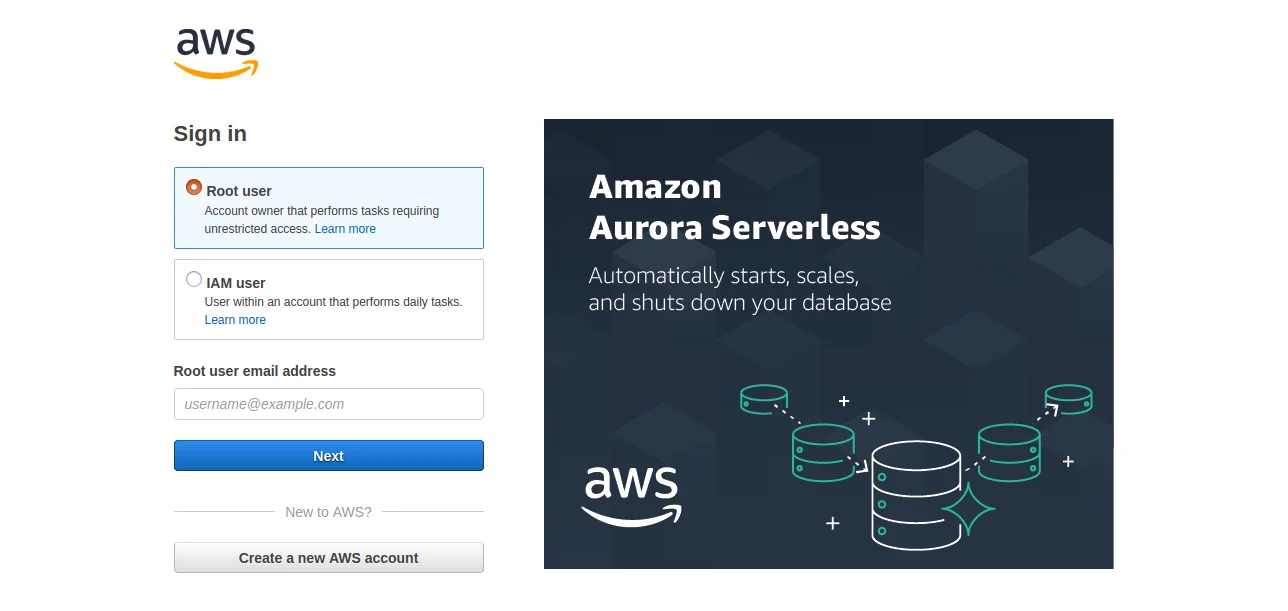1288x611 pixels.
Task: Click the green database left of the white one
Action: pyautogui.click(x=823, y=450)
